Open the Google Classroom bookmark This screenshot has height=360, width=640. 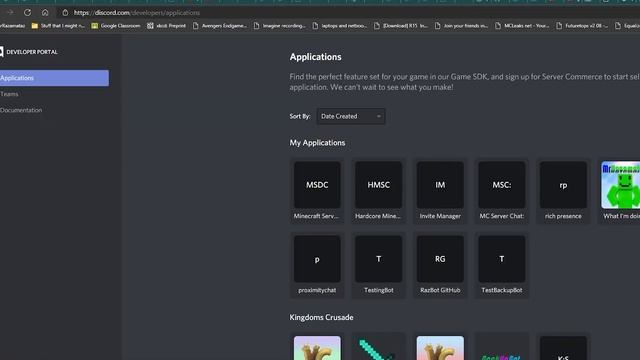coord(116,26)
